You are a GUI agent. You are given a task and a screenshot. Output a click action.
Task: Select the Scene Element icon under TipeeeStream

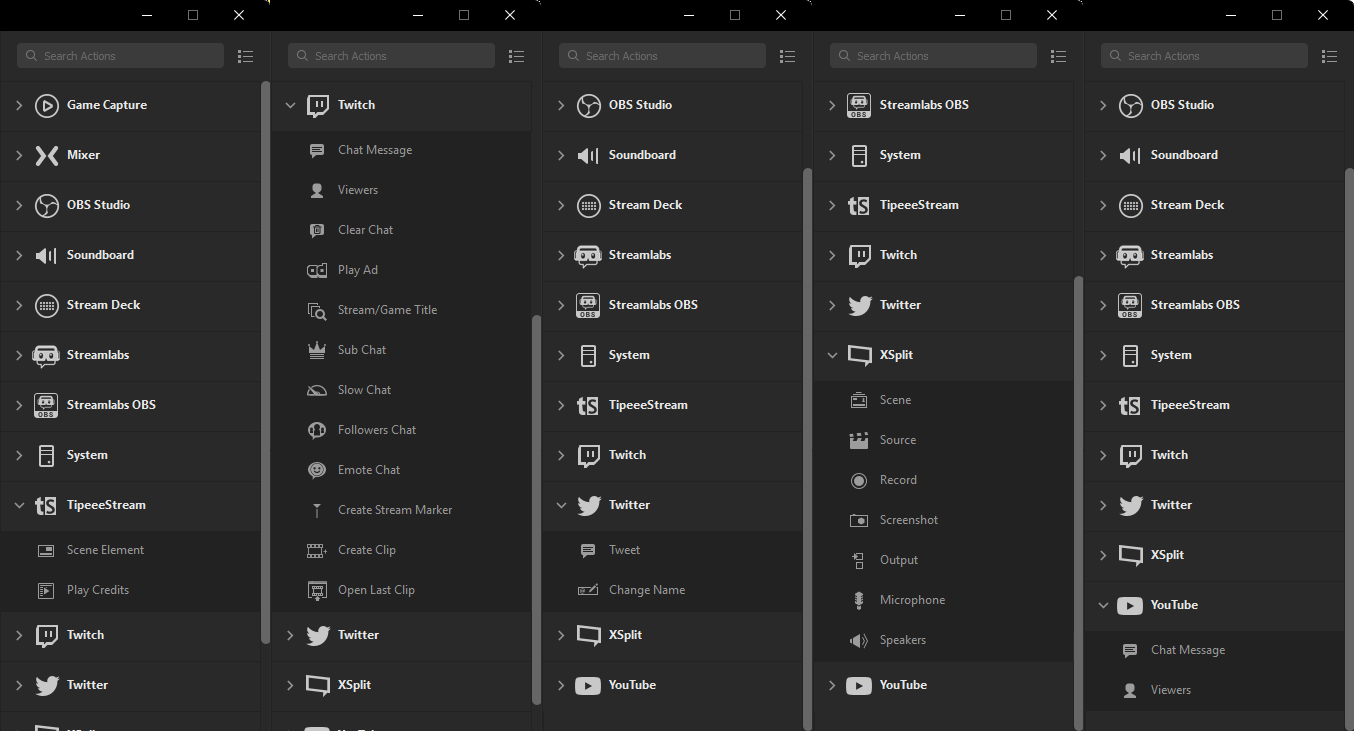(x=45, y=550)
